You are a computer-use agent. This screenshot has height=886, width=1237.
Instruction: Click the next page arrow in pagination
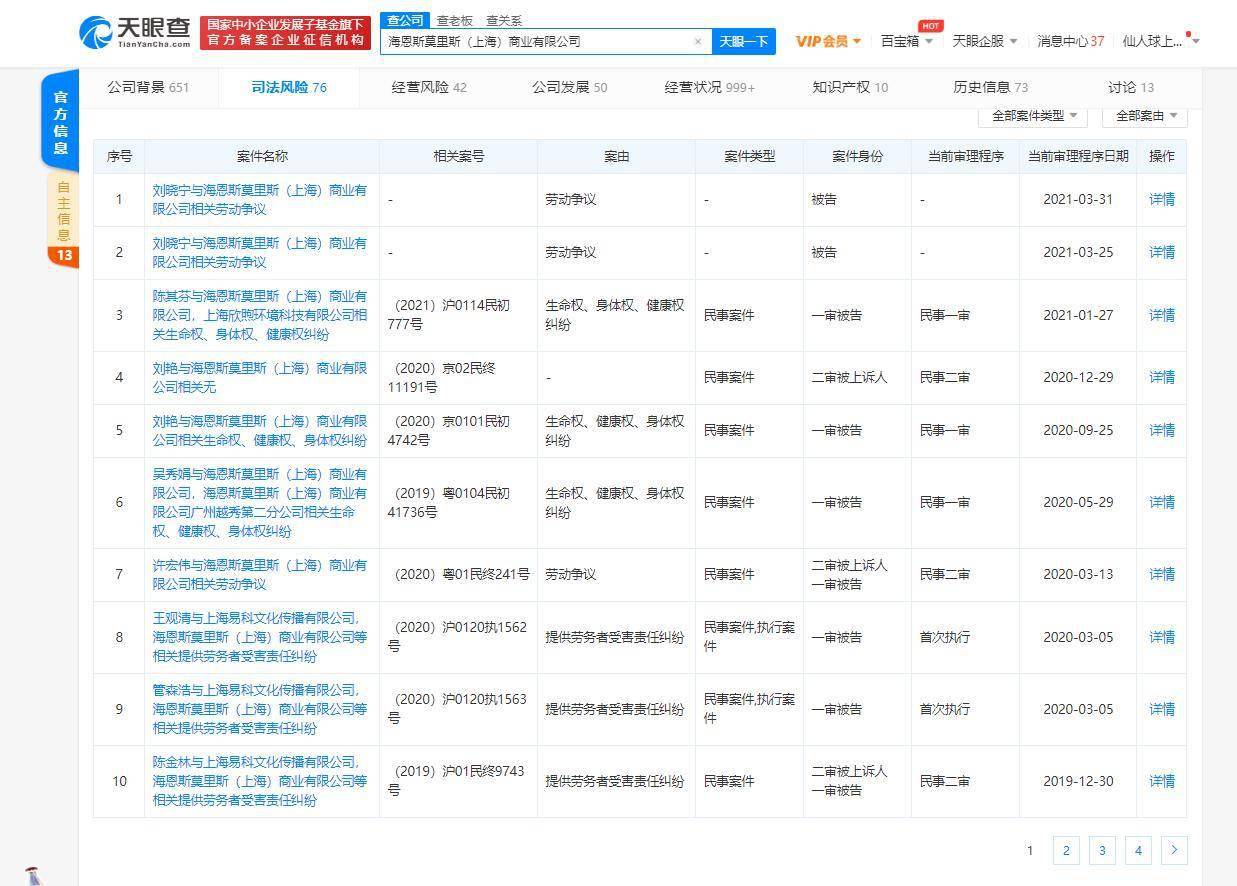(1174, 850)
